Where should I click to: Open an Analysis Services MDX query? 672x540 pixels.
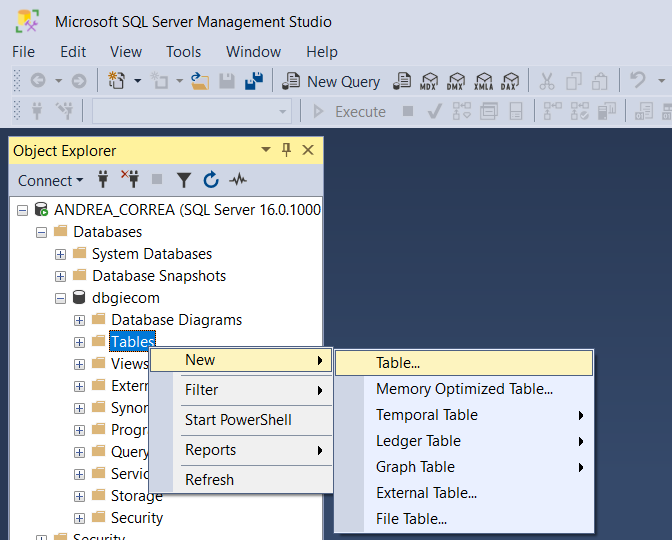(x=429, y=81)
